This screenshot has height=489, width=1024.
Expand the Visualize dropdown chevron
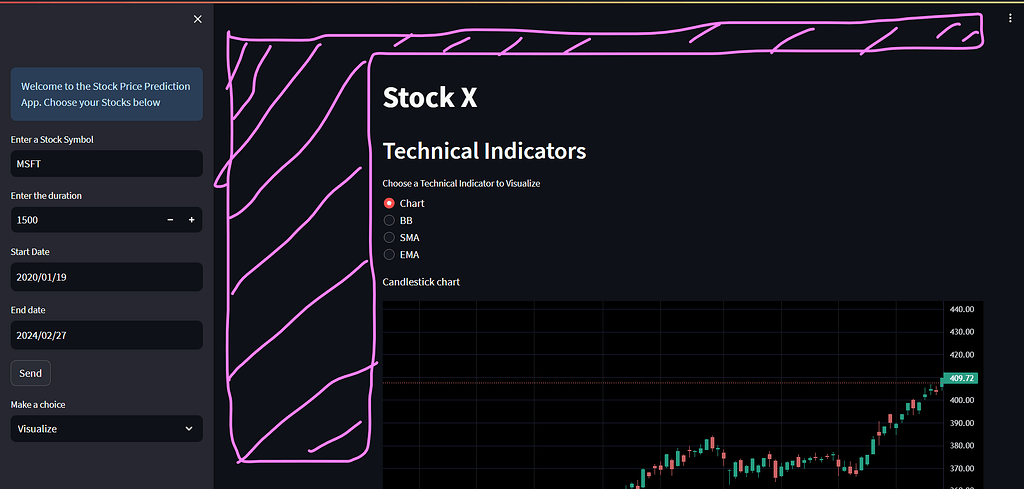(189, 429)
